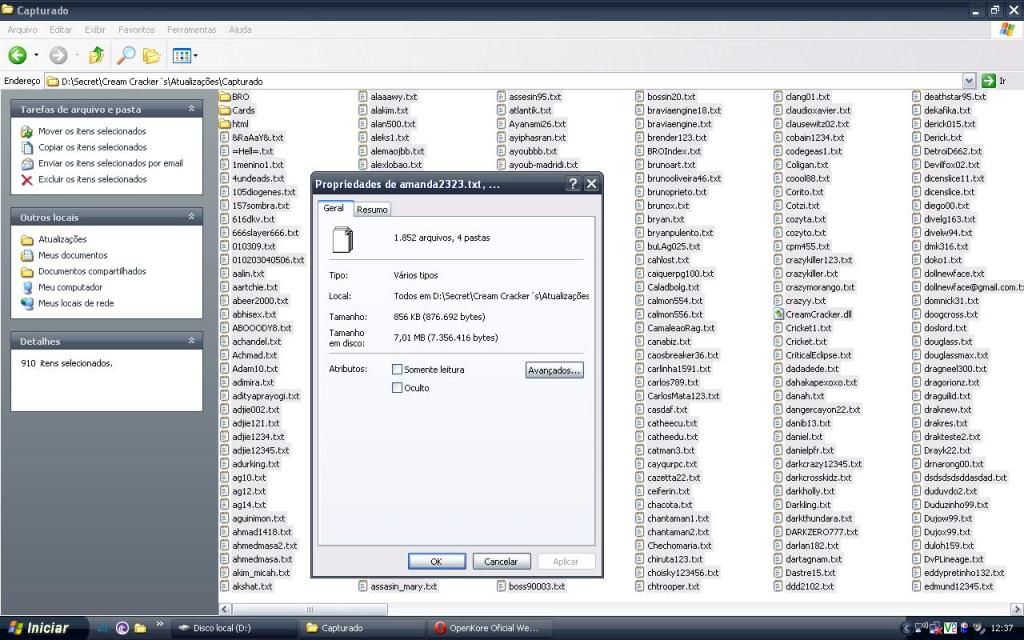Open the CreamCracker.dll file
1024x640 pixels.
(x=817, y=314)
